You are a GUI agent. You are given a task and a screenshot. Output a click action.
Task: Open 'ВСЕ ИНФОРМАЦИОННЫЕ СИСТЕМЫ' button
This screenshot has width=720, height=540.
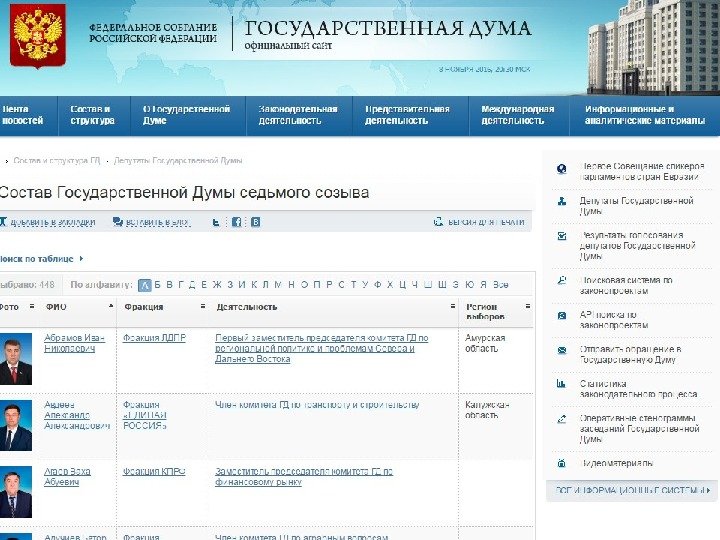(632, 490)
